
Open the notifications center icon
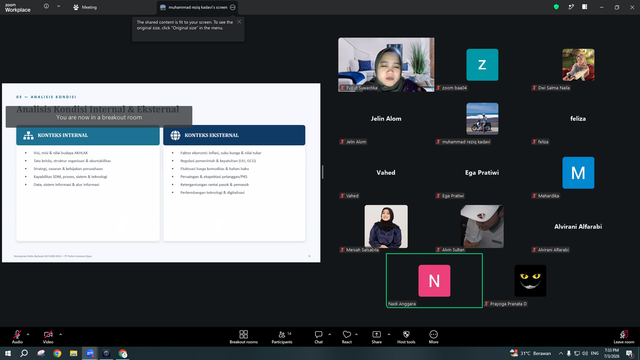tap(630, 353)
